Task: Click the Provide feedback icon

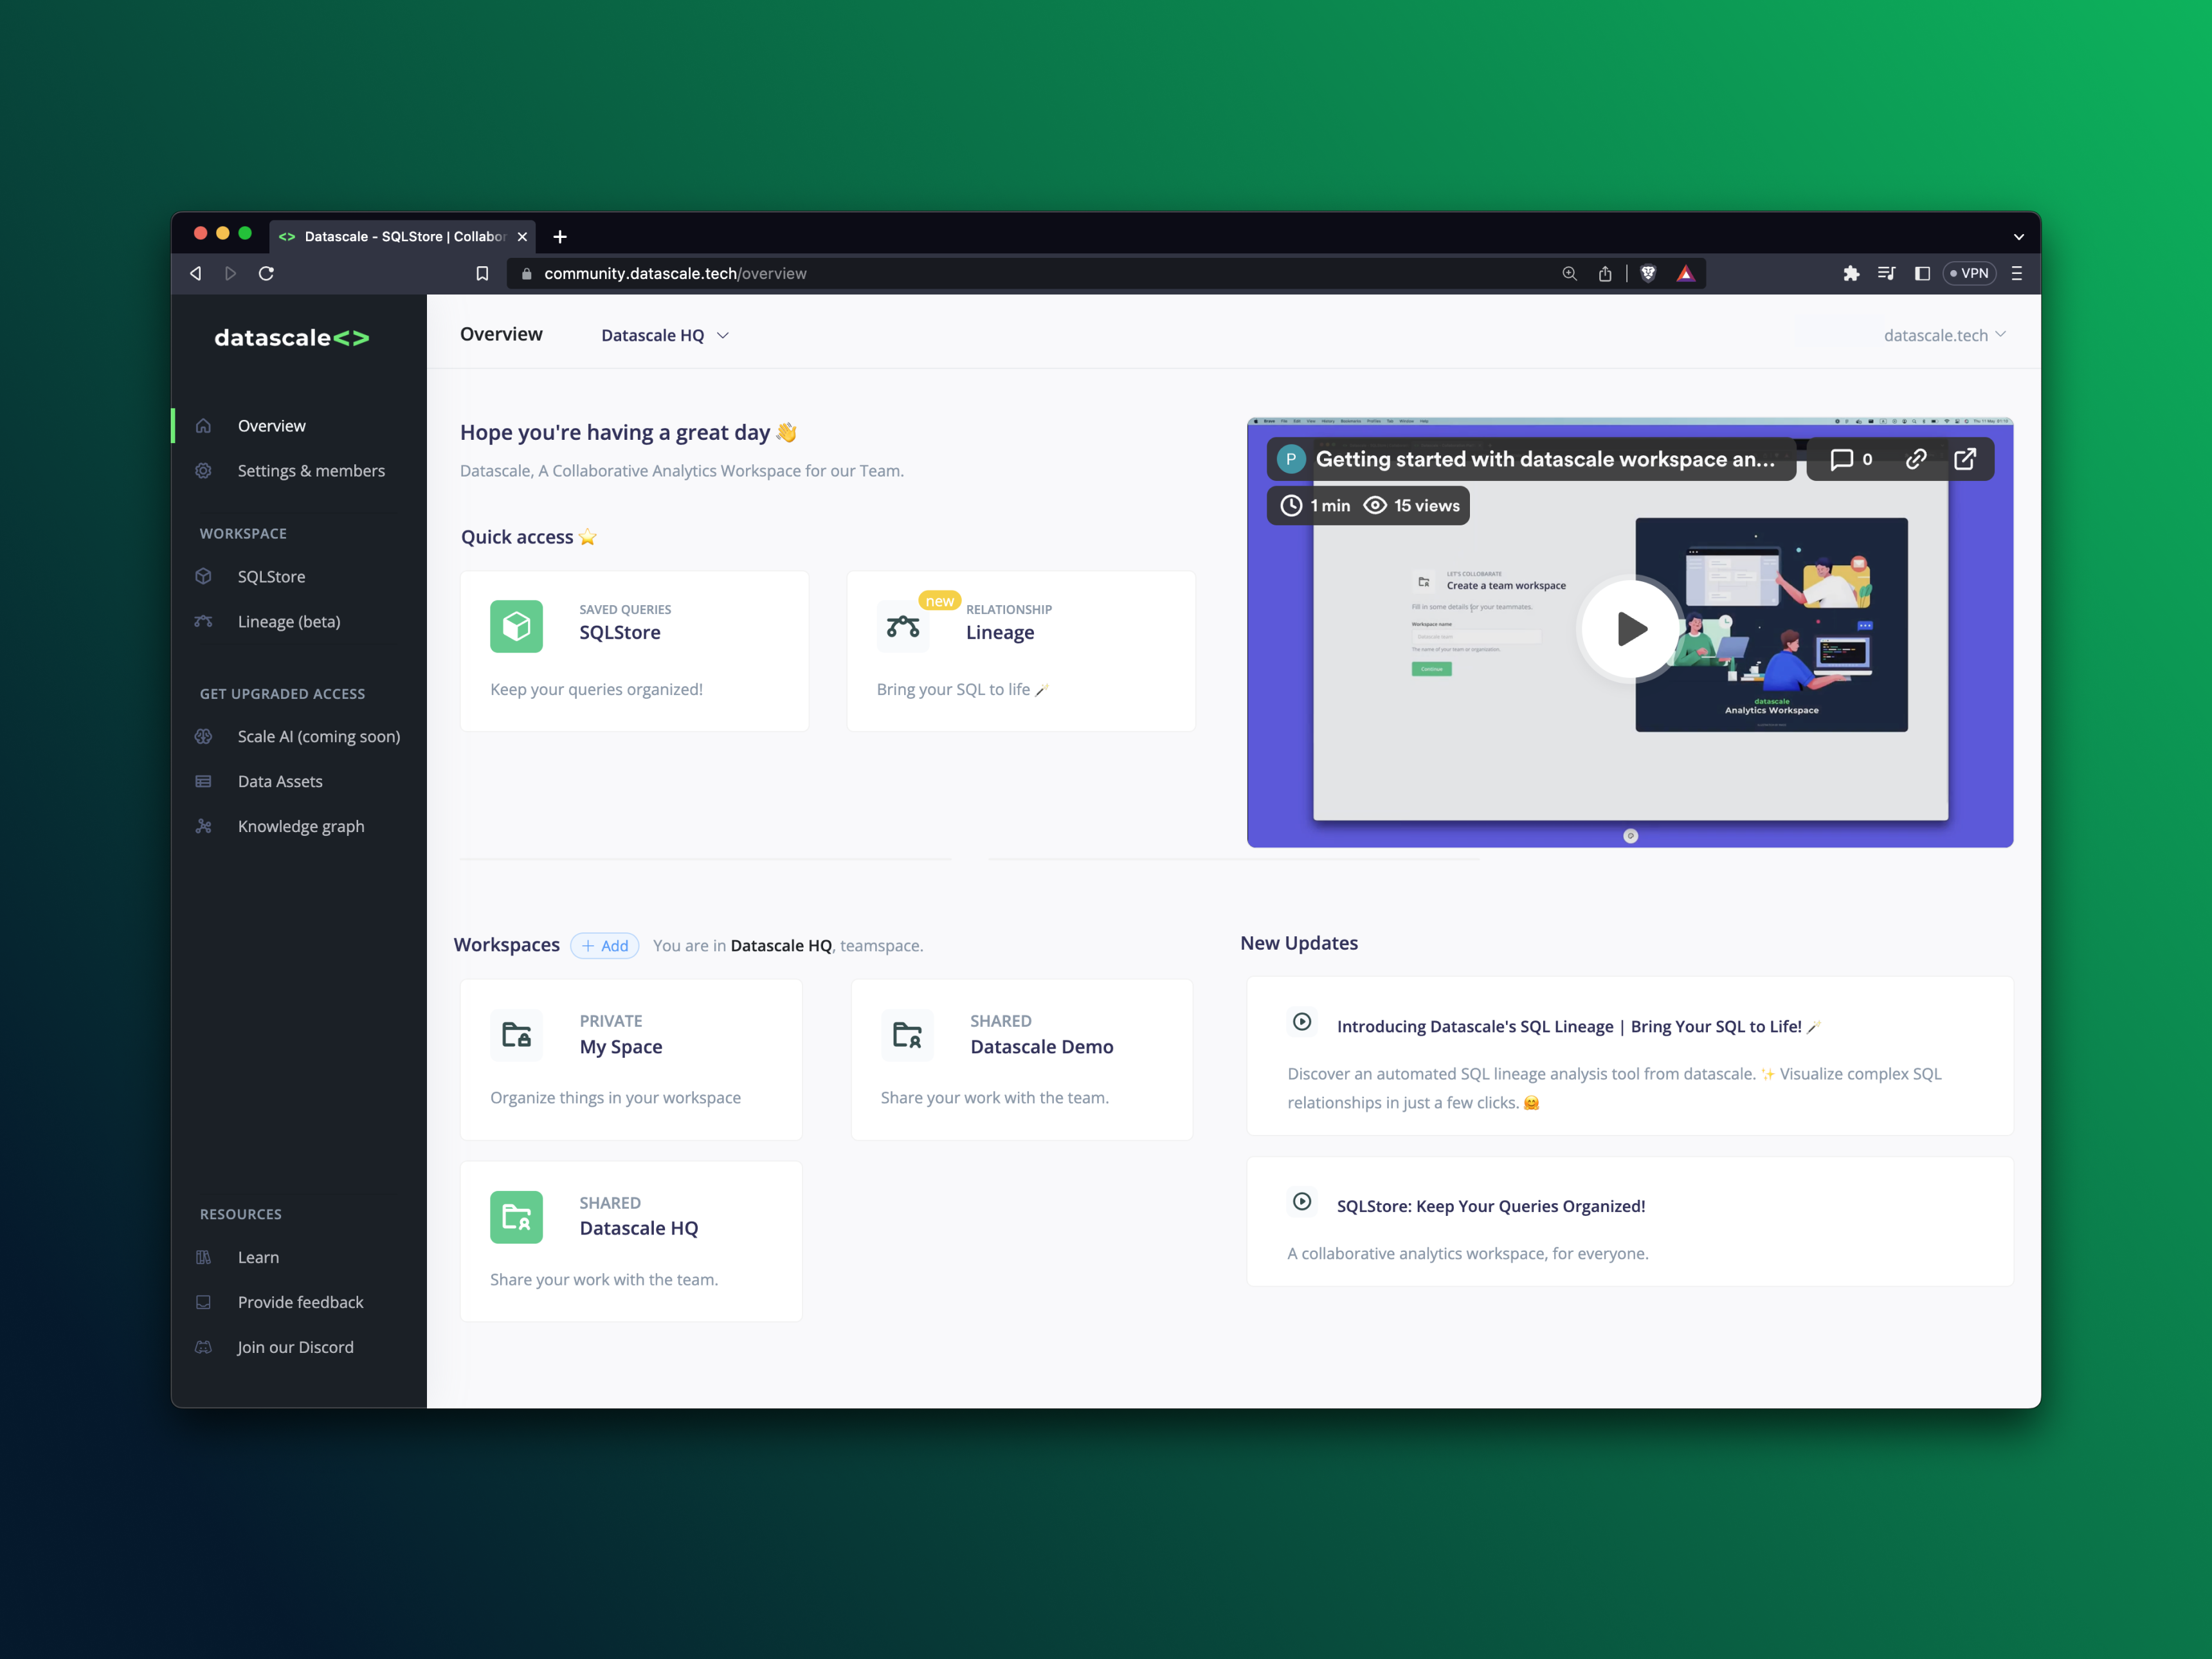Action: click(x=204, y=1302)
